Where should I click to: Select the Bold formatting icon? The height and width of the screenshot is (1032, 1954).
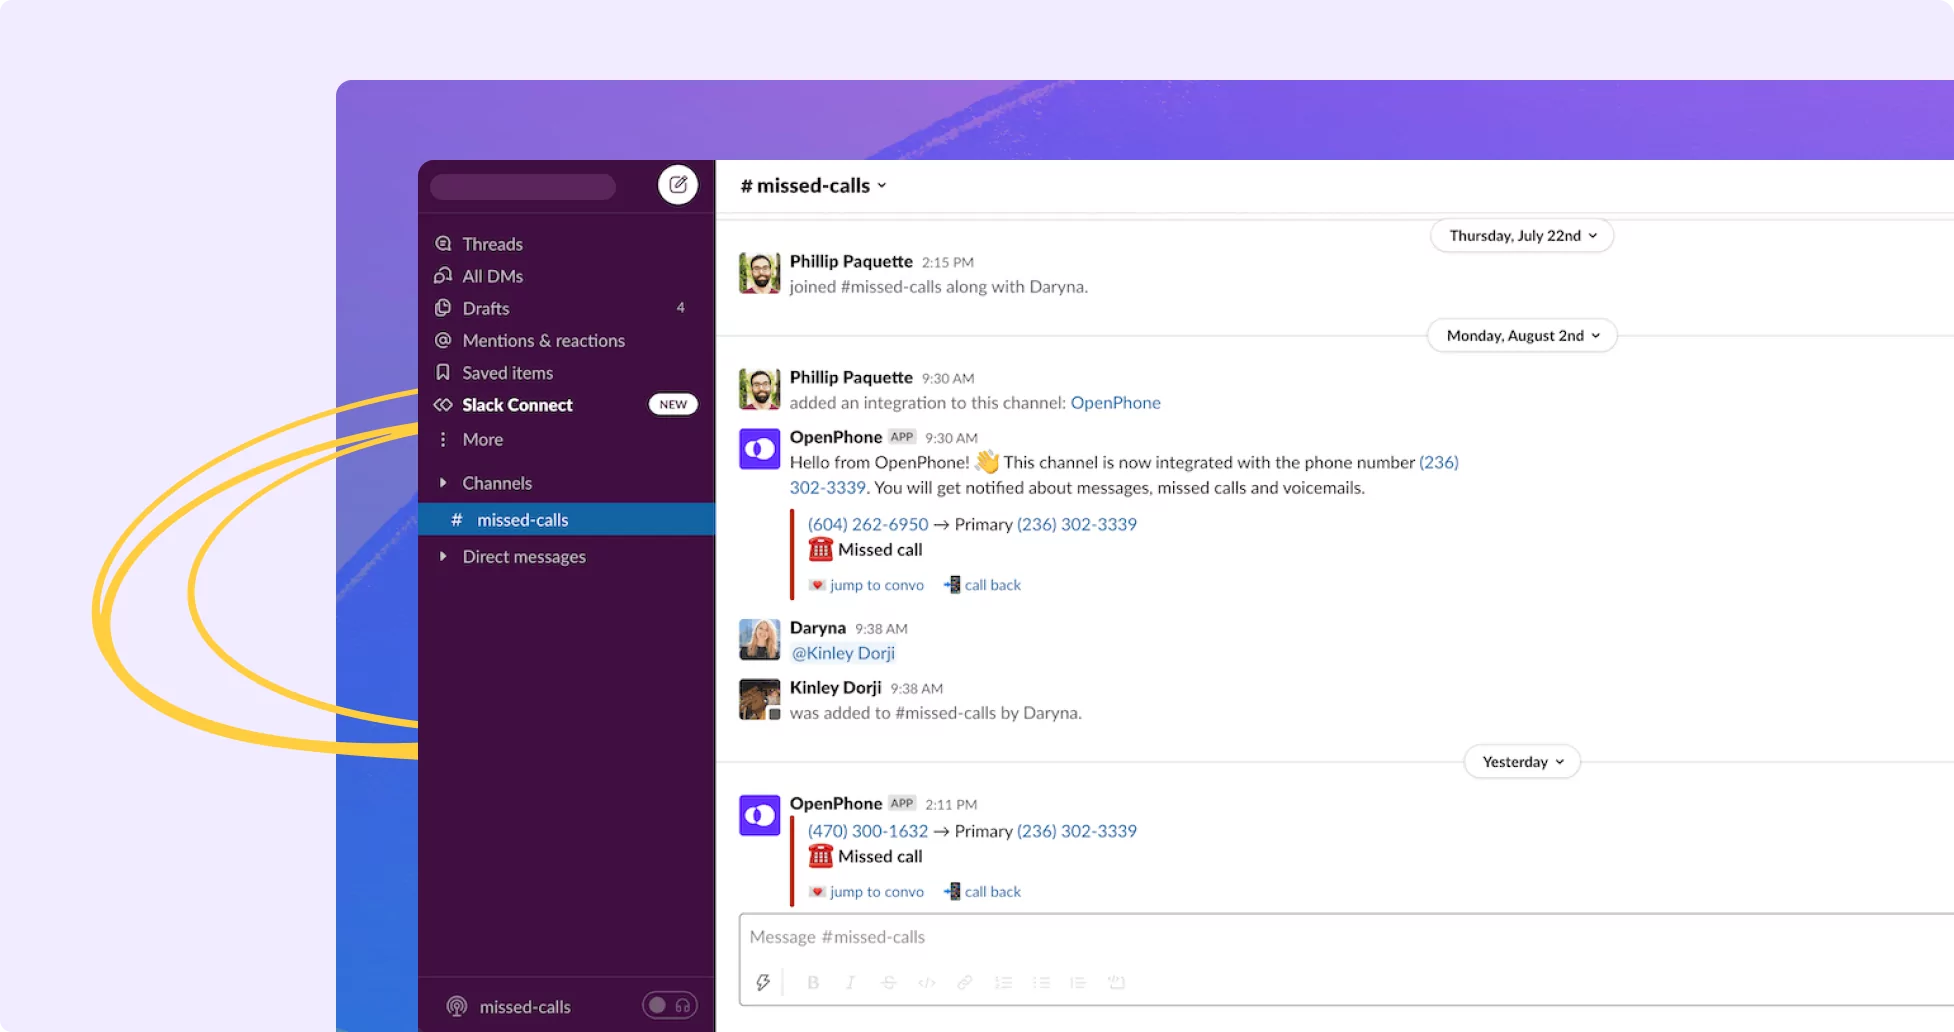point(812,982)
